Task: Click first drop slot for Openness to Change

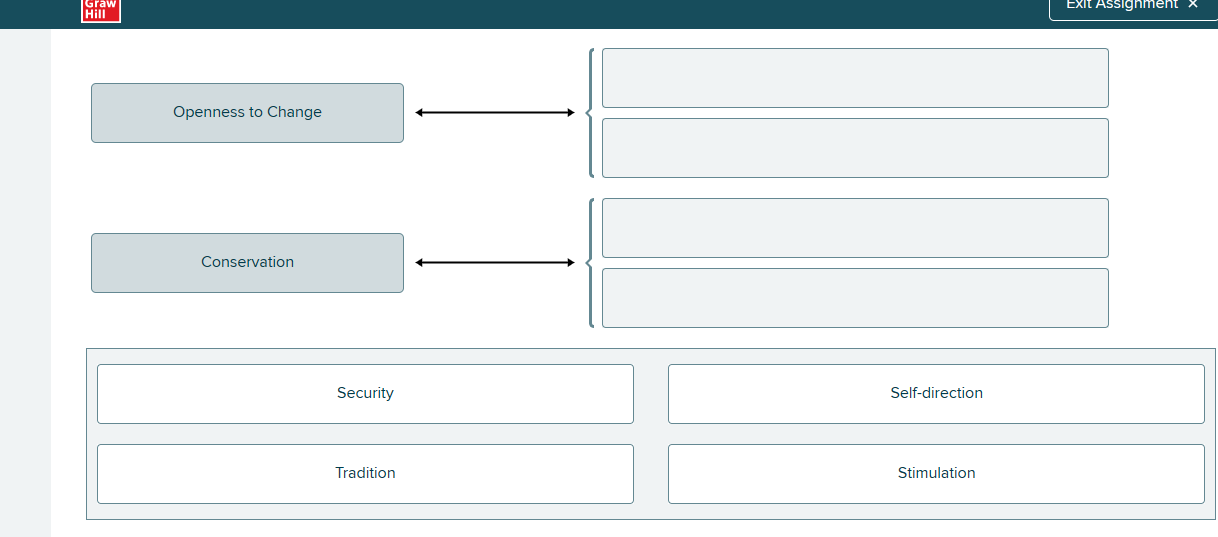Action: pyautogui.click(x=855, y=78)
